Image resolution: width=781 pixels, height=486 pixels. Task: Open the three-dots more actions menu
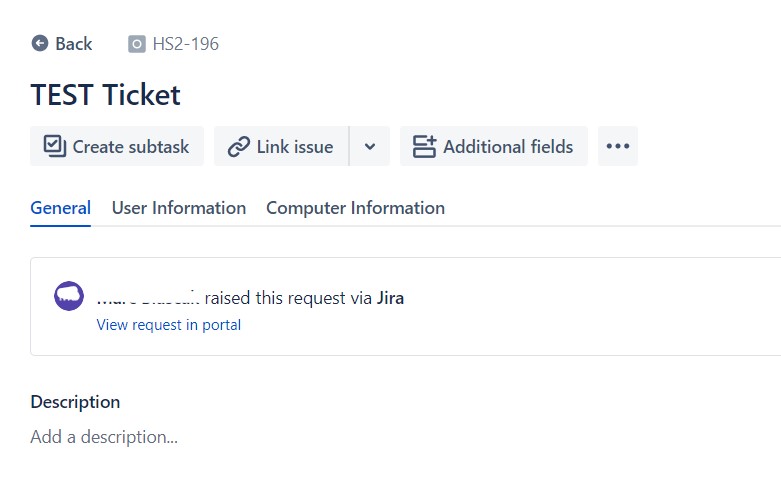point(618,146)
